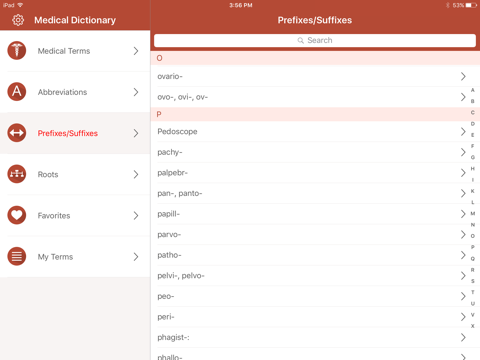The image size is (480, 360).
Task: Open the My Terms menu item
Action: point(75,256)
